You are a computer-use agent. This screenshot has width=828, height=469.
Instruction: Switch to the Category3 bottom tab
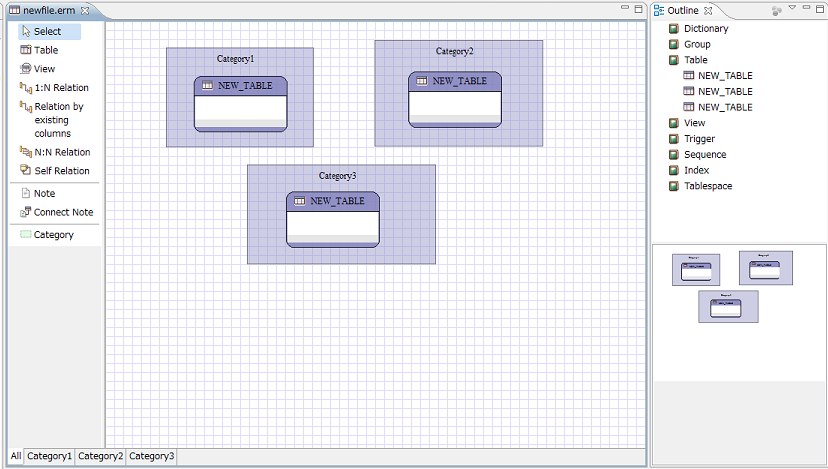click(x=151, y=456)
